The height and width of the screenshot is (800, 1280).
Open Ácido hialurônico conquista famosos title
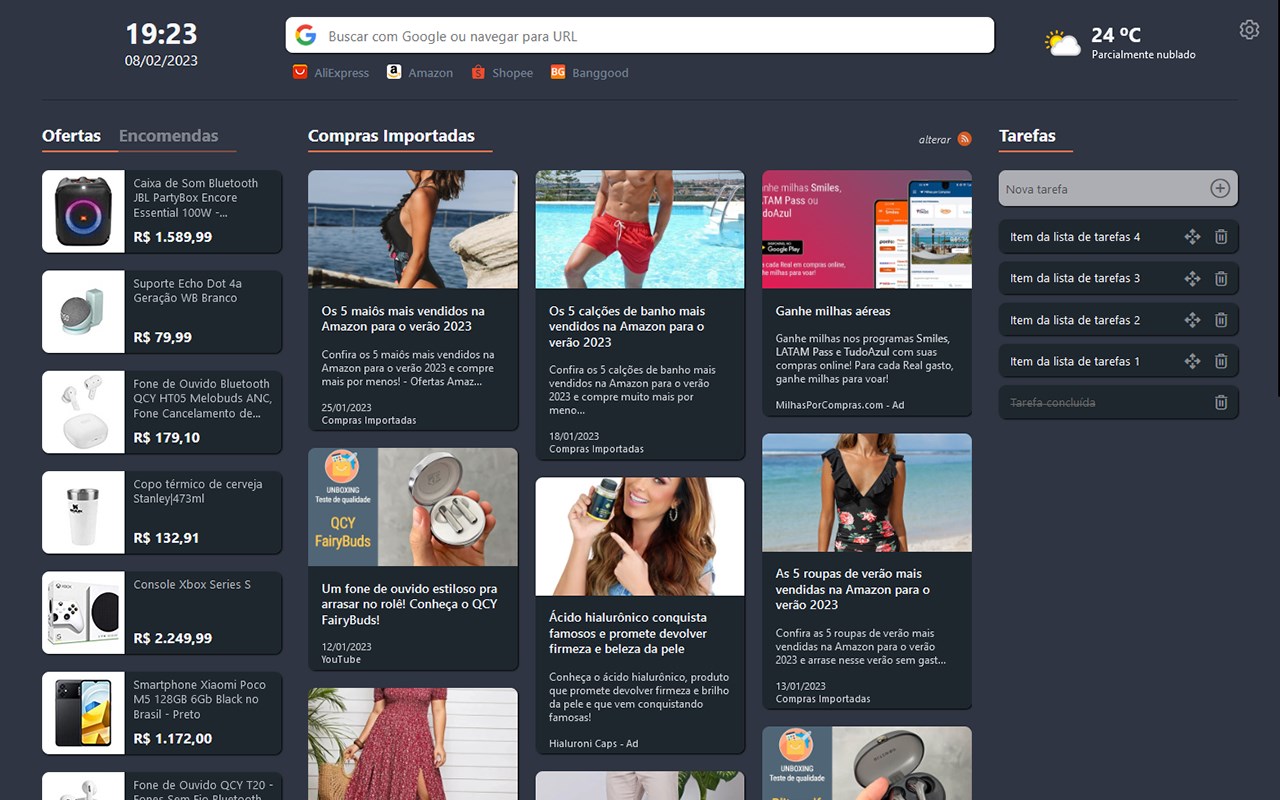coord(628,633)
